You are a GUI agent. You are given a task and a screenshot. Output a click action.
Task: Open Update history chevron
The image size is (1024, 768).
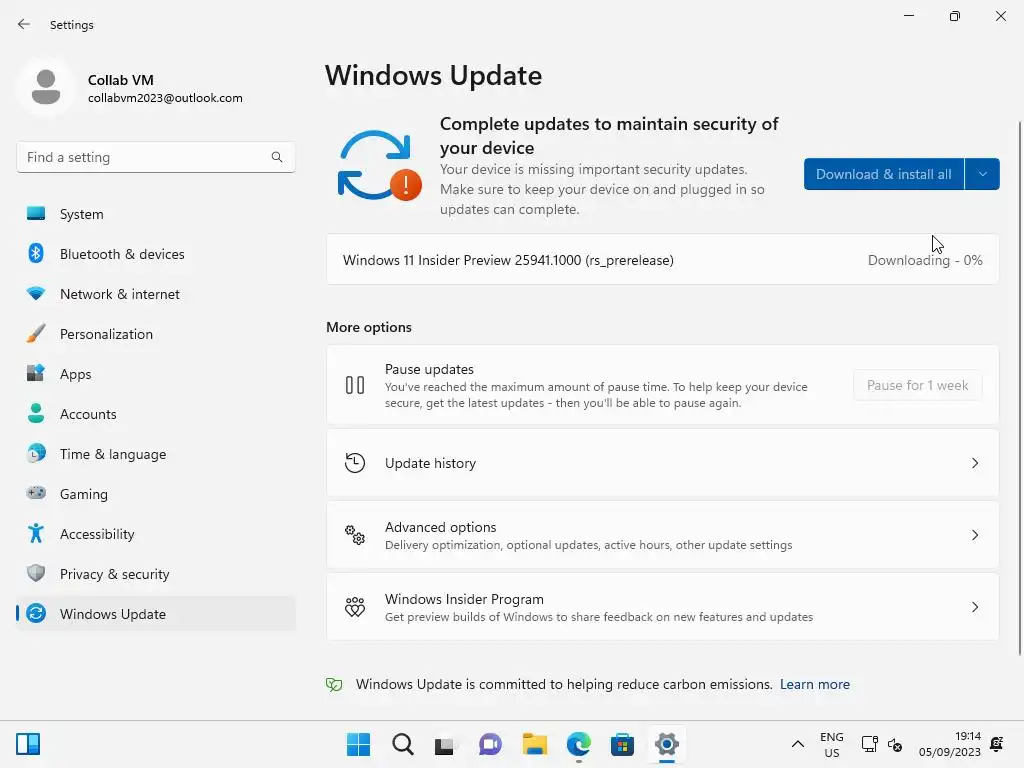coord(974,463)
